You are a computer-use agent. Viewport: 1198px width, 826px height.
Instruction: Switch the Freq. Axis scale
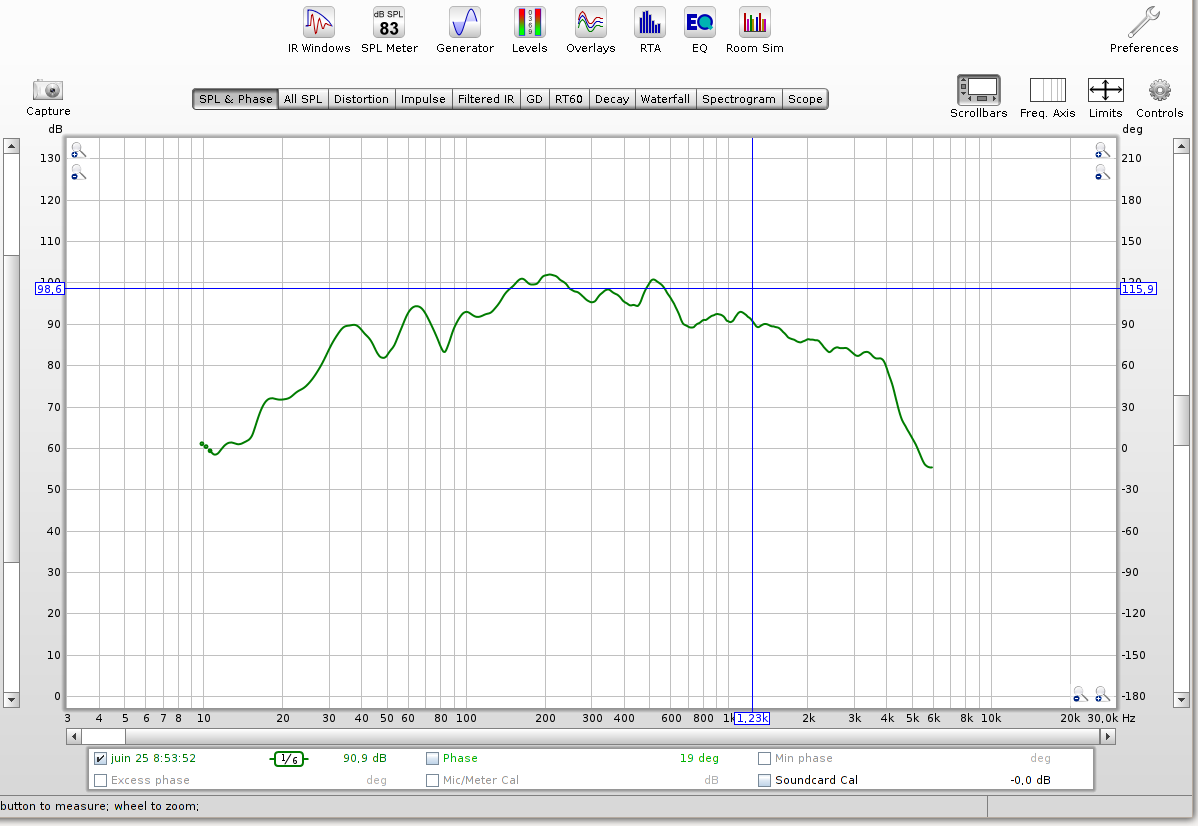pos(1047,98)
